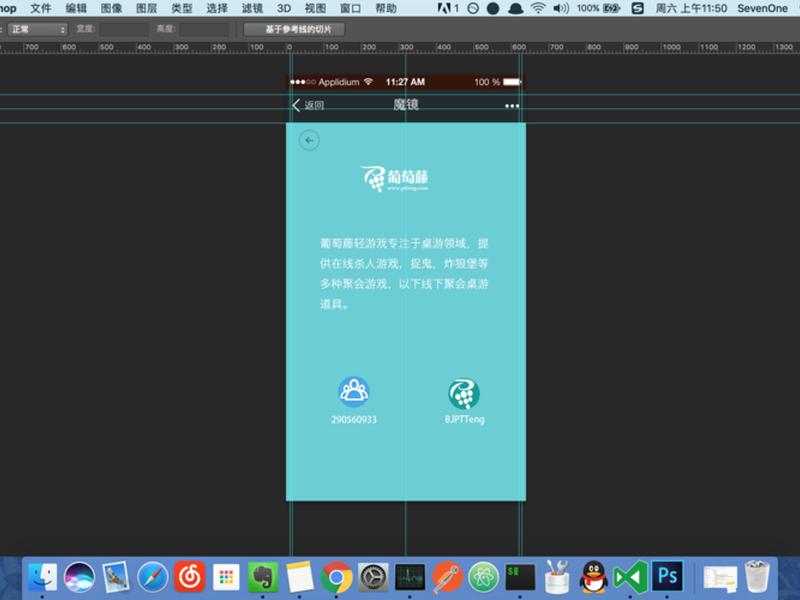Switch to Photoshop via Dock icon
The height and width of the screenshot is (600, 800).
point(667,576)
